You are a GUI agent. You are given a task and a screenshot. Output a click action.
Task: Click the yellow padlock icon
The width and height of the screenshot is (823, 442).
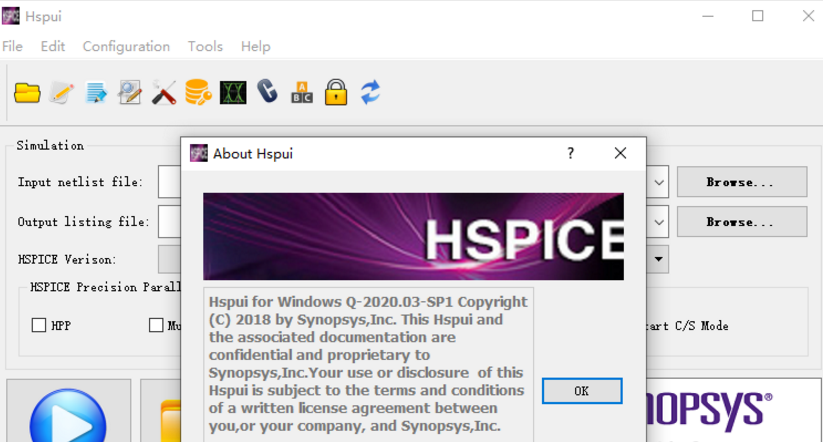(336, 92)
